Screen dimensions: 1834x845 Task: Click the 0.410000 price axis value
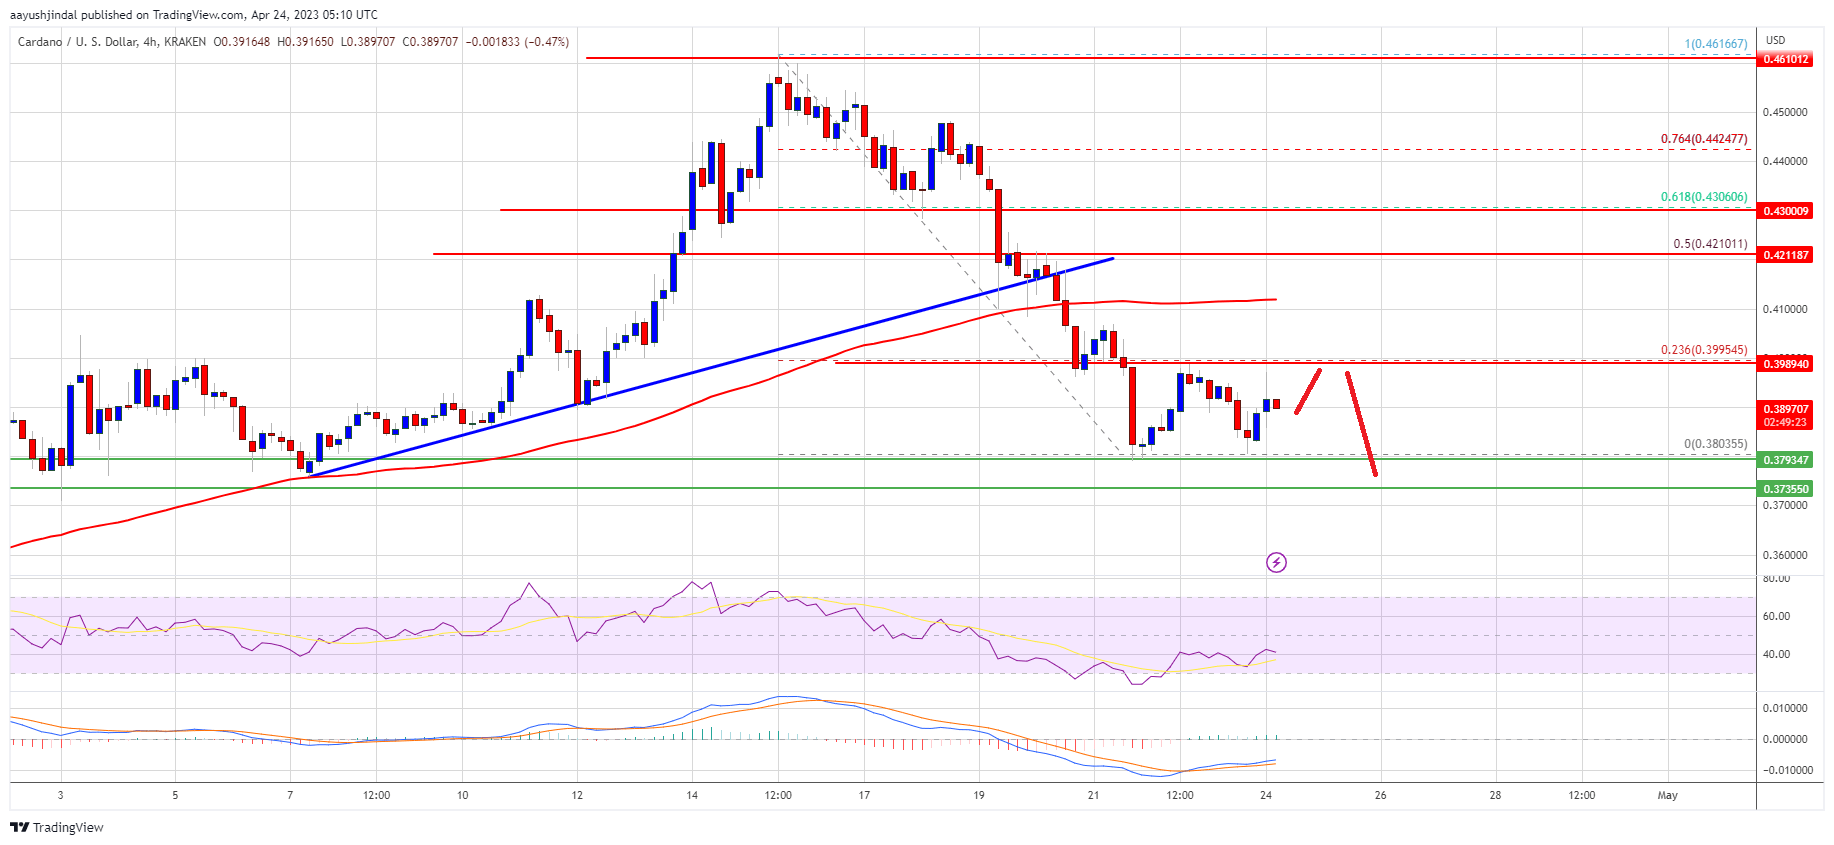(1785, 309)
